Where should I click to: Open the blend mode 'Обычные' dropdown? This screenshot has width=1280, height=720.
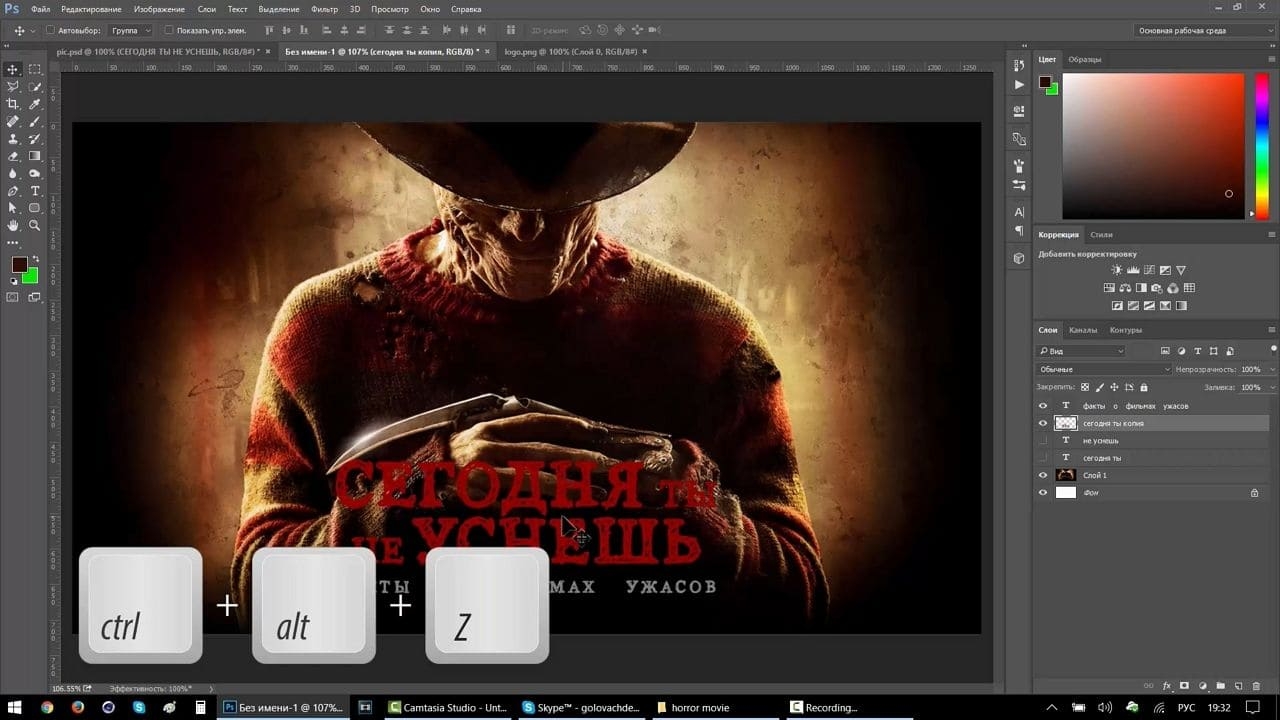click(x=1104, y=370)
